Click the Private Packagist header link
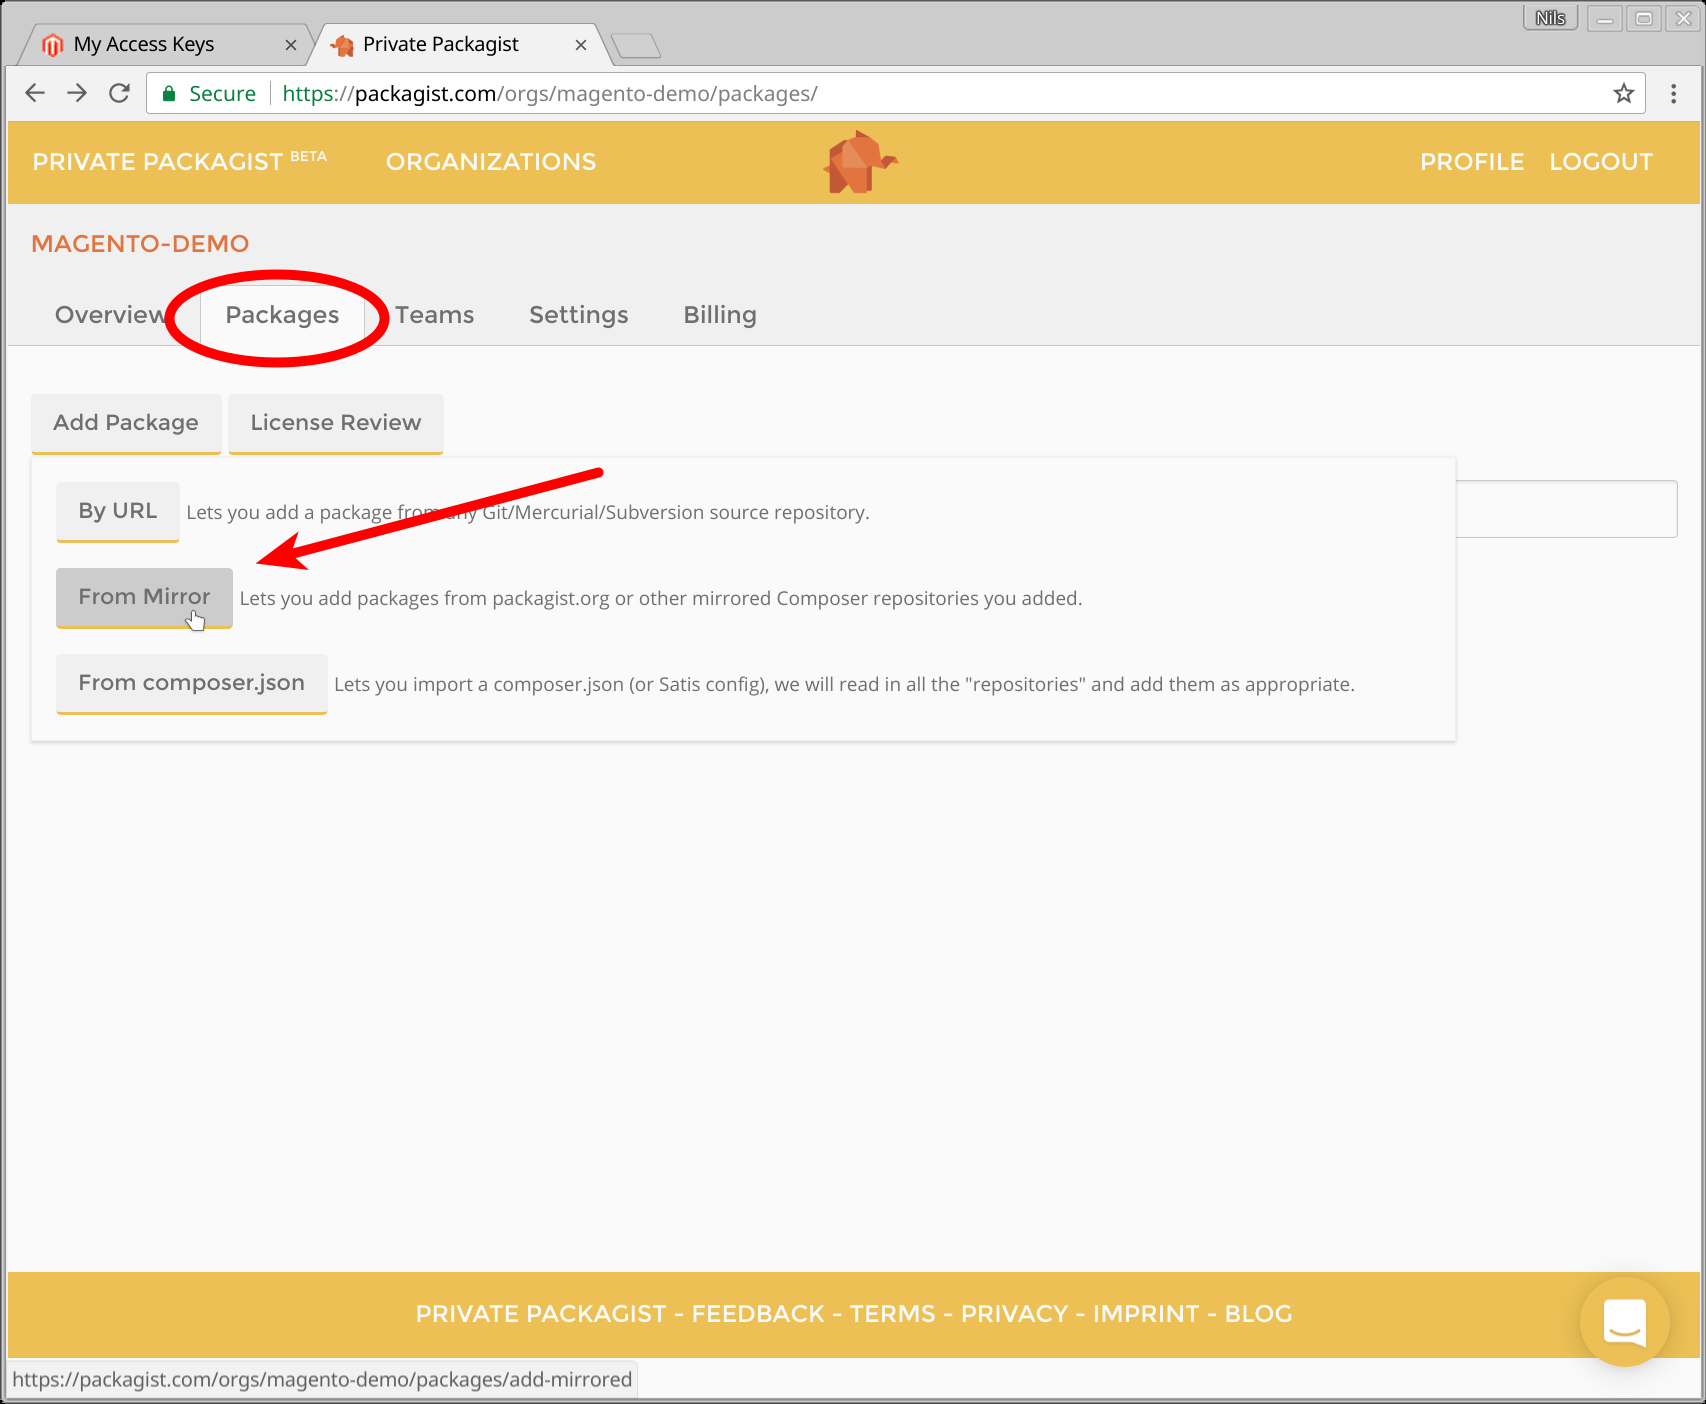Viewport: 1706px width, 1404px height. coord(180,162)
